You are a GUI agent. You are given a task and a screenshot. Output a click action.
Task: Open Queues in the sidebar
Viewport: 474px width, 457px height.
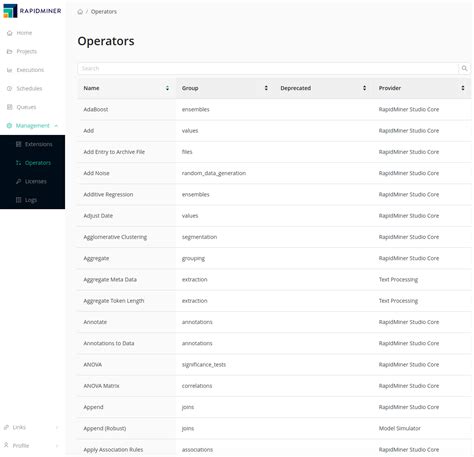[26, 107]
